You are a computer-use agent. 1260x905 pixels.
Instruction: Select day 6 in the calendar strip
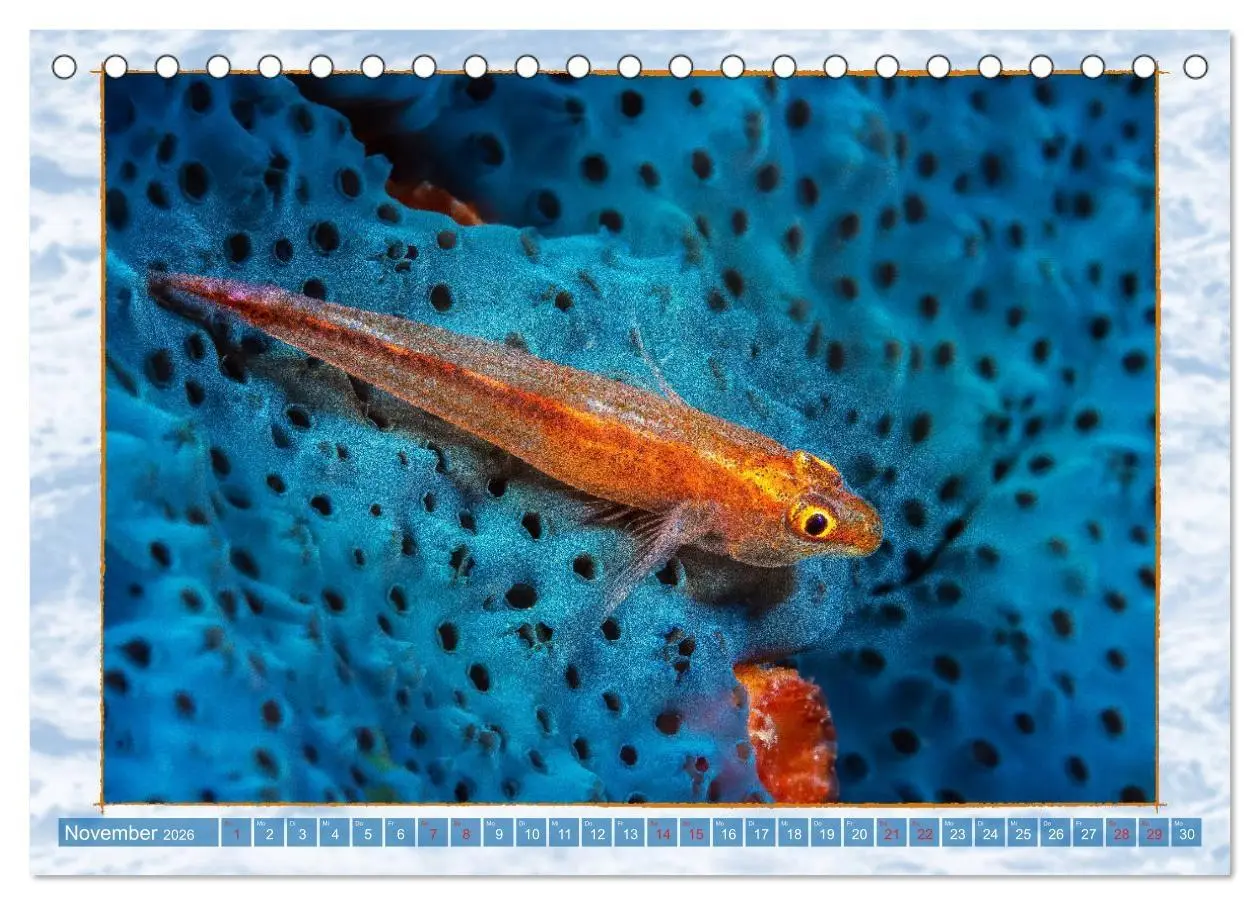tap(401, 833)
